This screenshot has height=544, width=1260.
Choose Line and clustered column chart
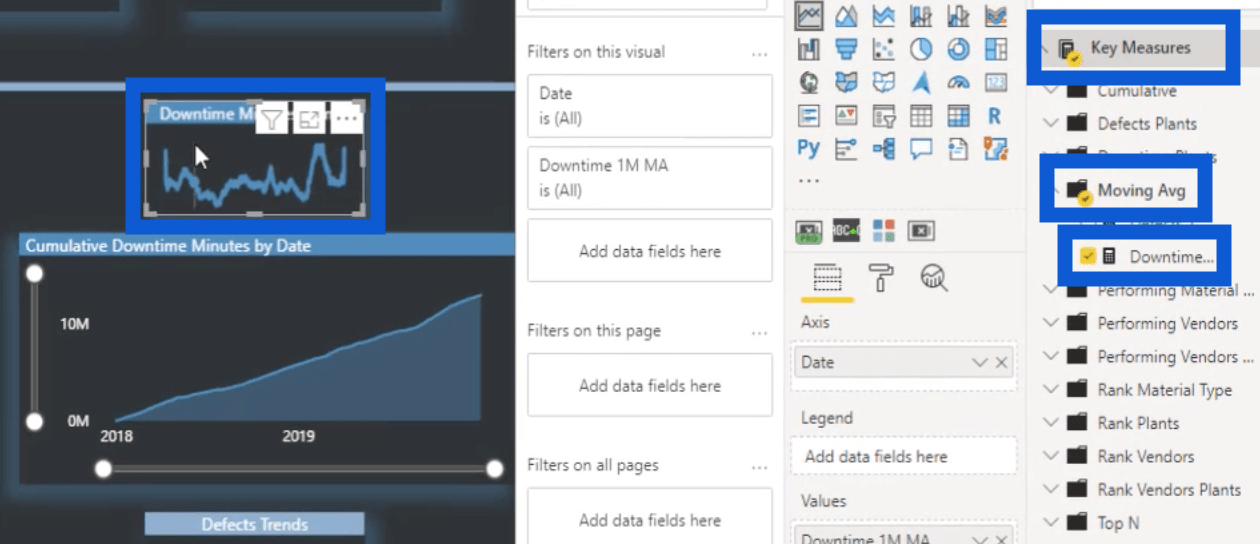pyautogui.click(x=958, y=16)
